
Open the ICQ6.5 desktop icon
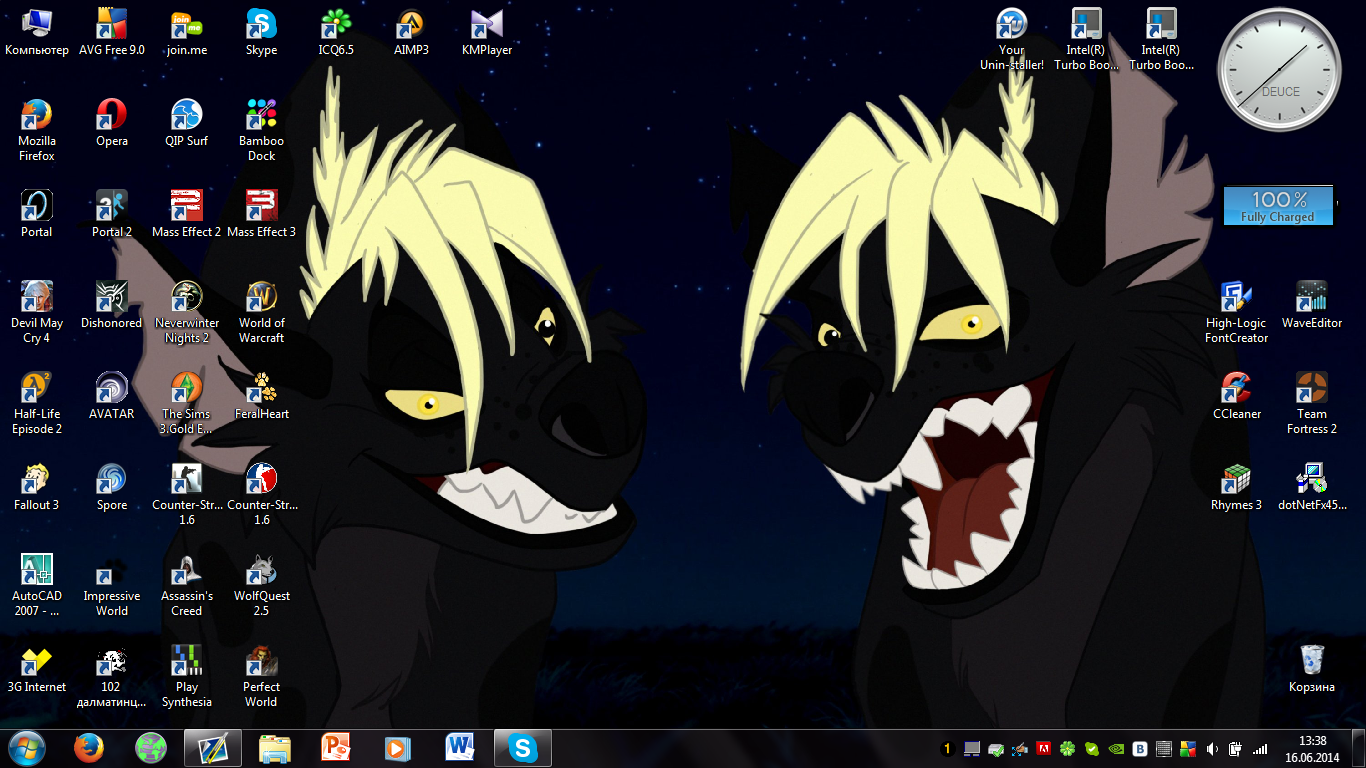pos(336,32)
